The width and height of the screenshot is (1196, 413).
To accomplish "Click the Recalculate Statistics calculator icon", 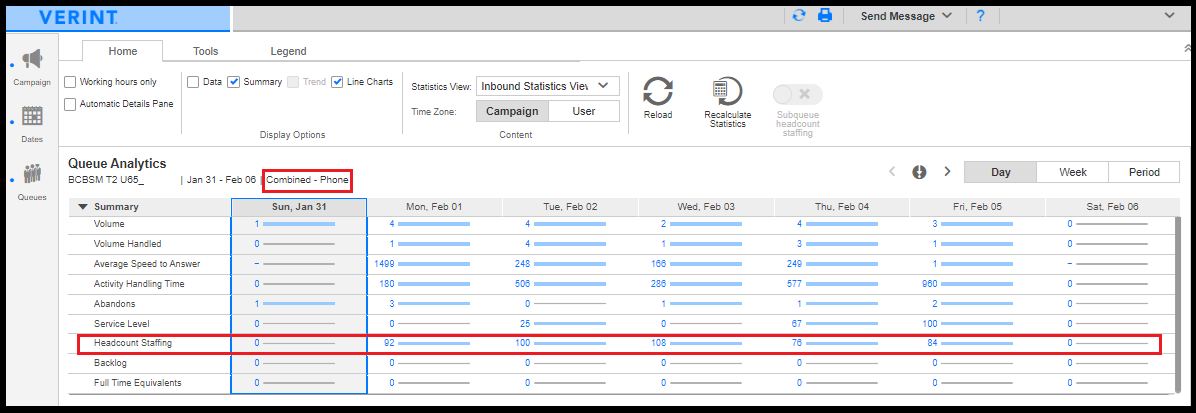I will coord(727,92).
